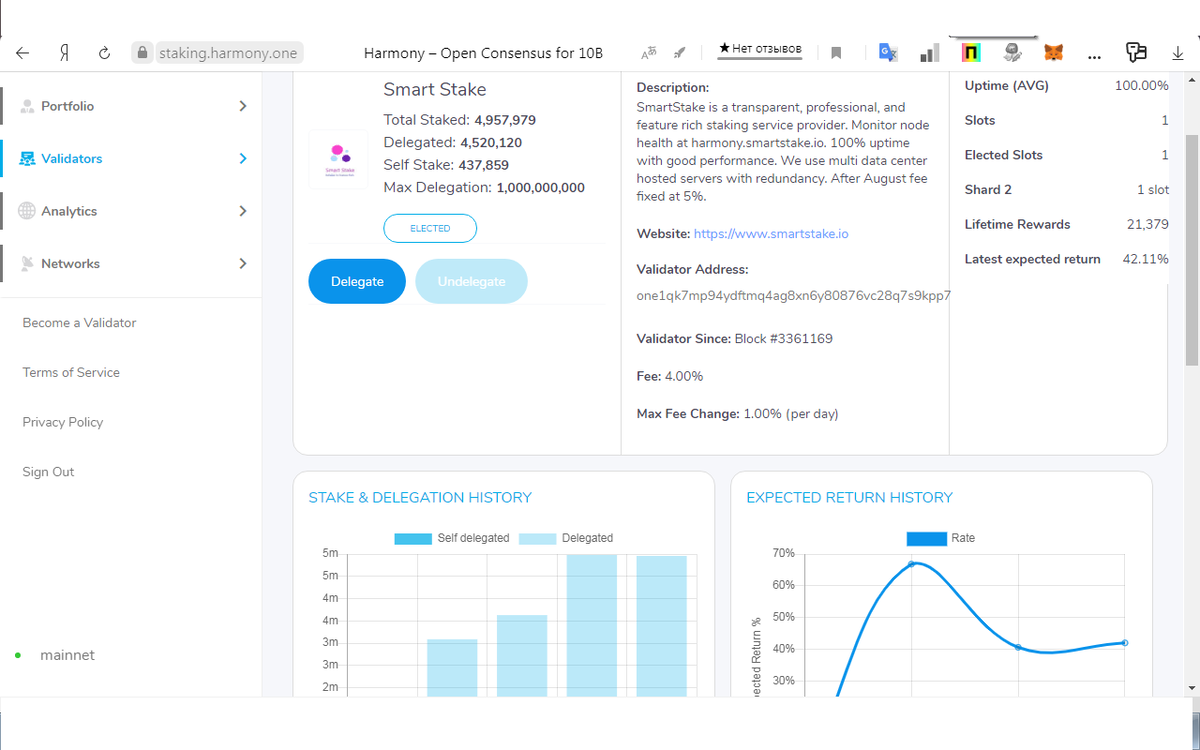Open Terms of Service link
1200x750 pixels.
[x=71, y=372]
